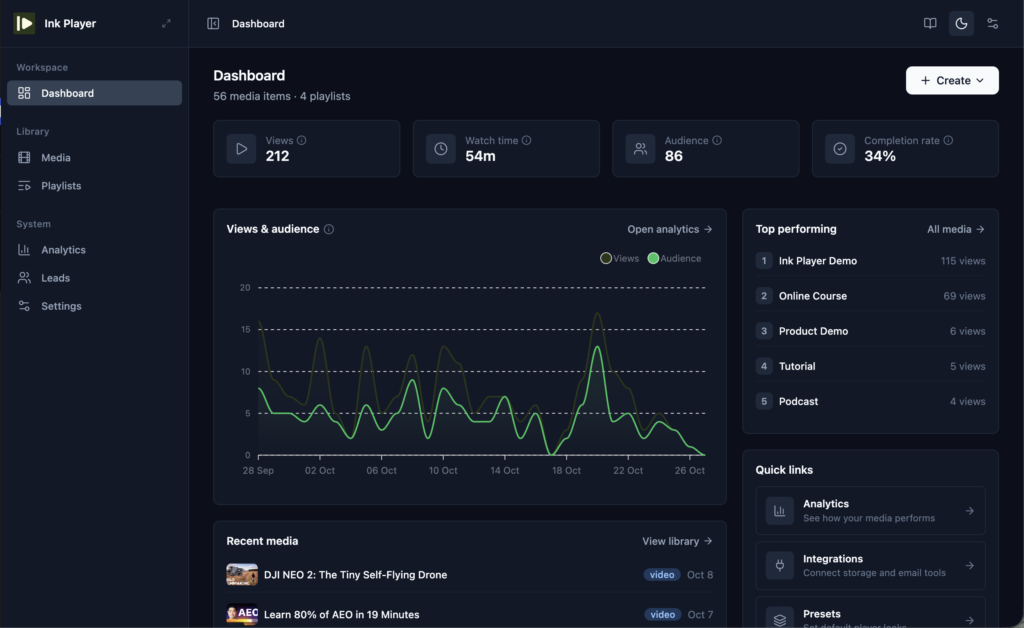Viewport: 1024px width, 628px height.
Task: Click the Leads people icon in sidebar
Action: click(x=24, y=278)
